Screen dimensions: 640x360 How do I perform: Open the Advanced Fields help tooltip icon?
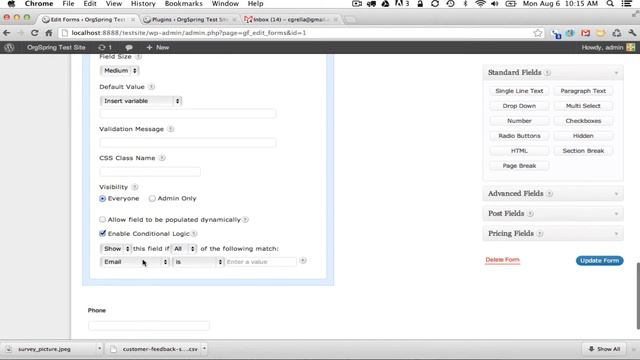[549, 194]
